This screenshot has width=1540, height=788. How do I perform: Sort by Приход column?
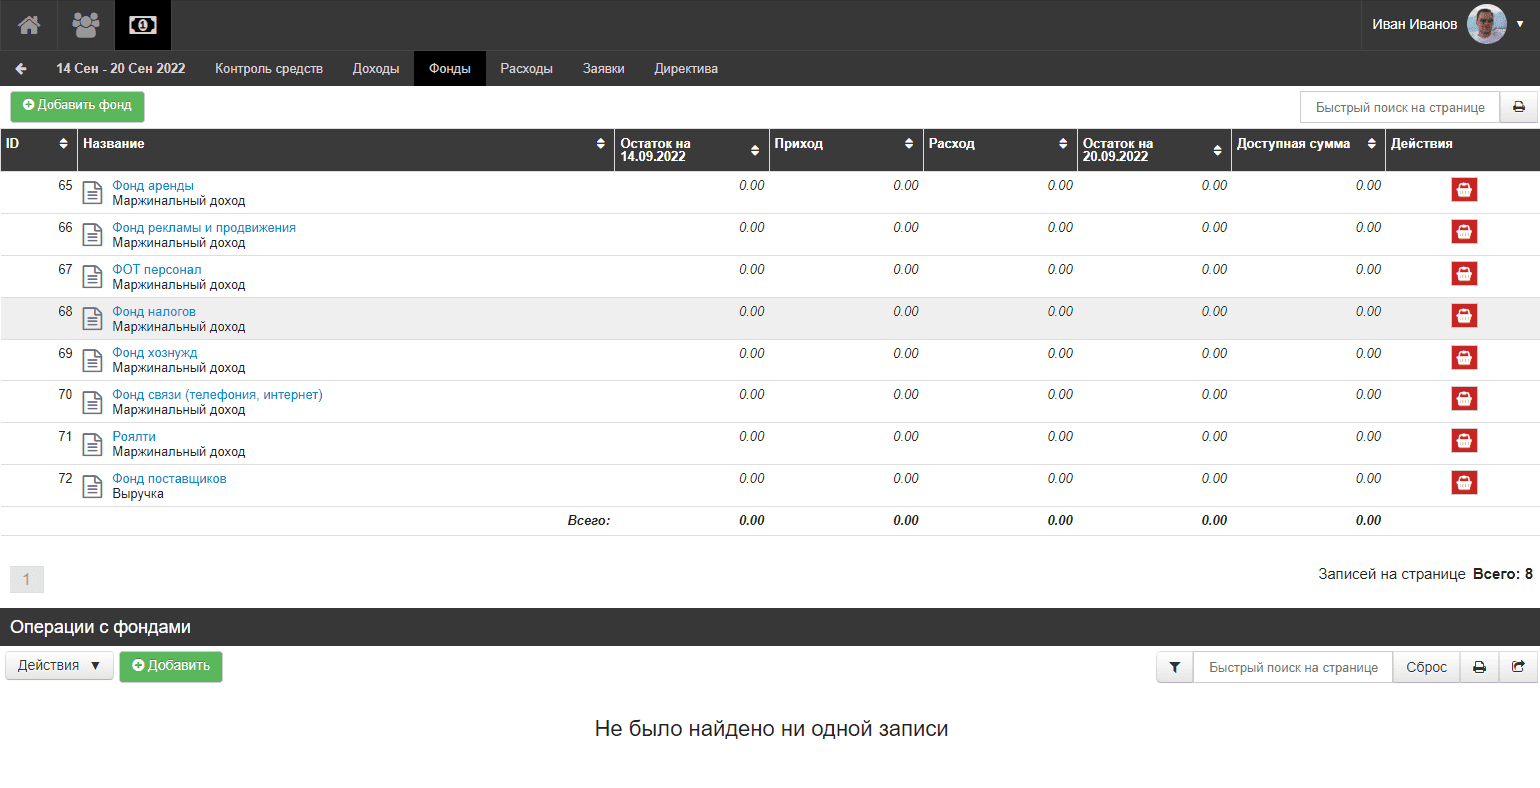coord(909,144)
